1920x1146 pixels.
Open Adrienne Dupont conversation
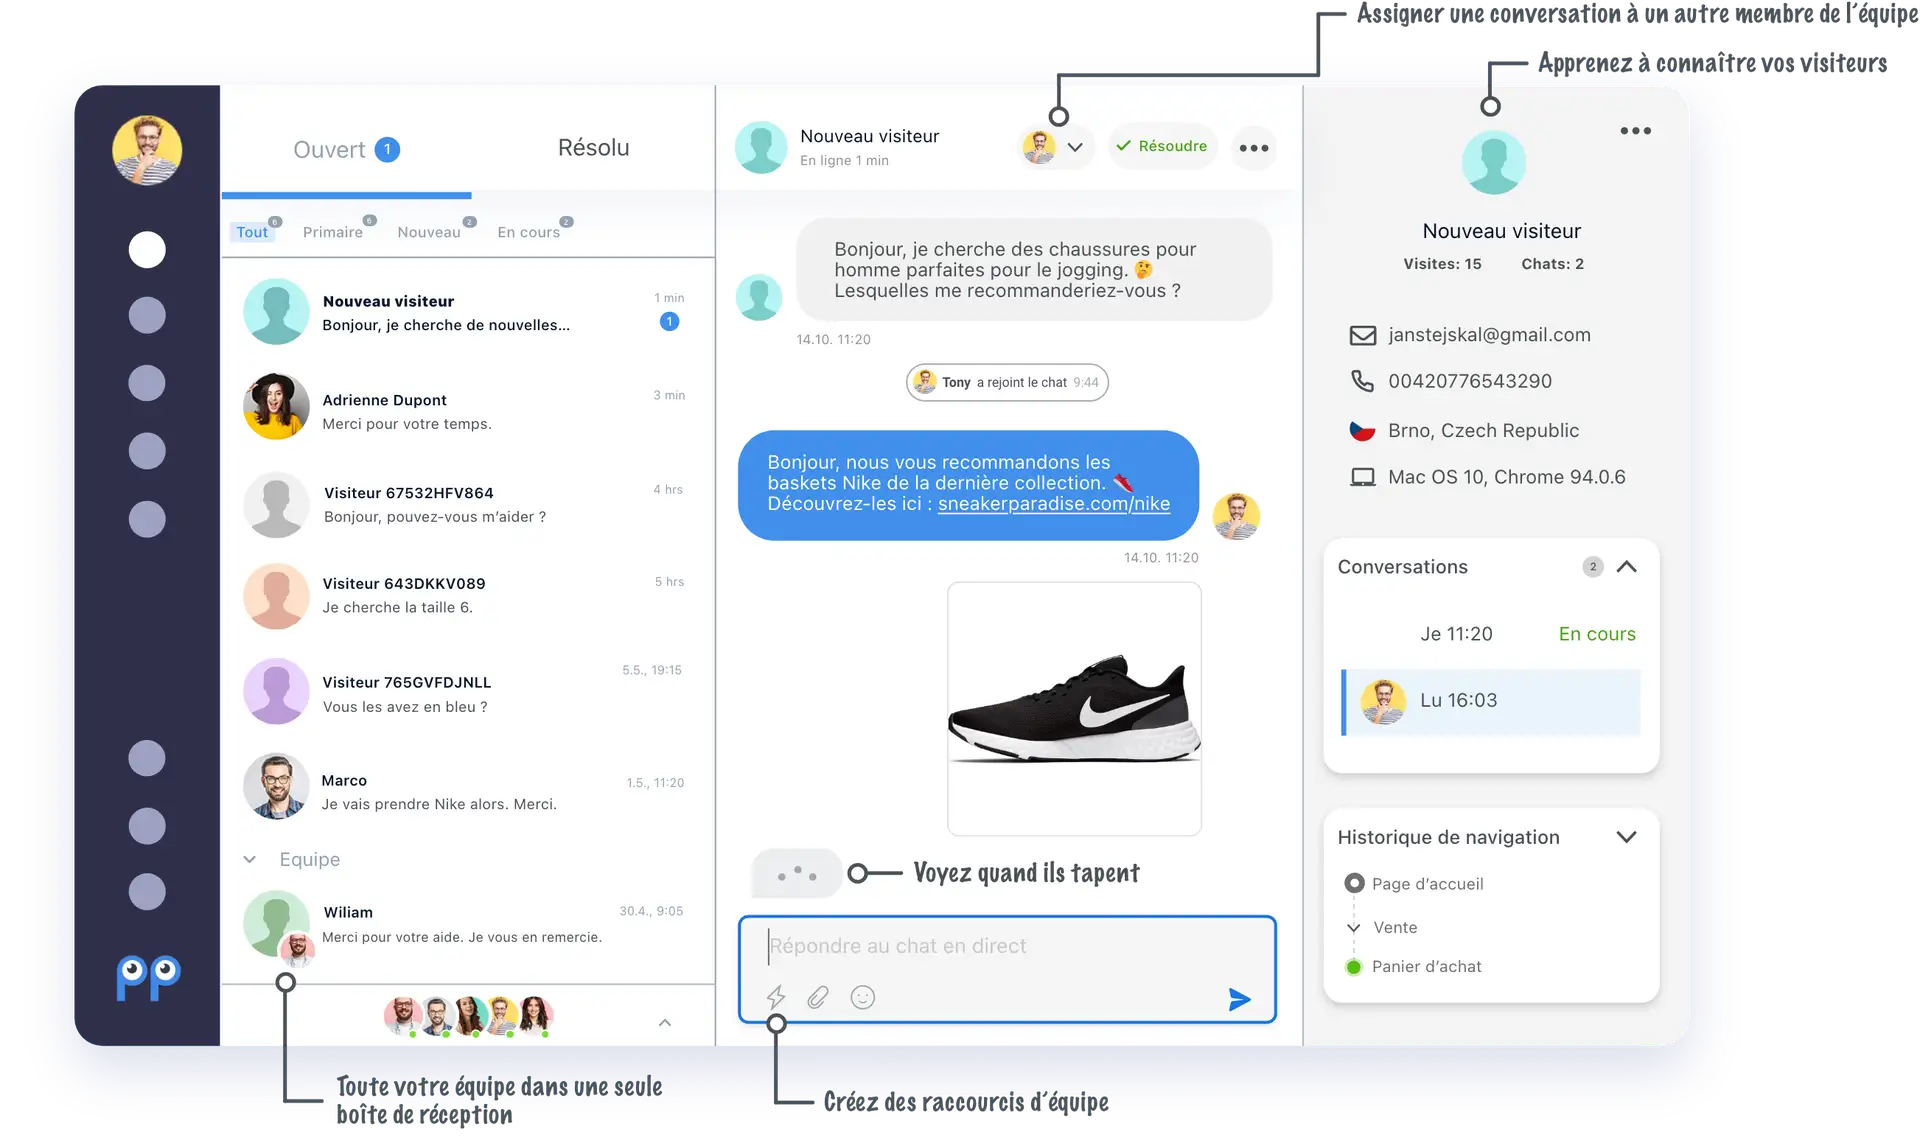467,408
